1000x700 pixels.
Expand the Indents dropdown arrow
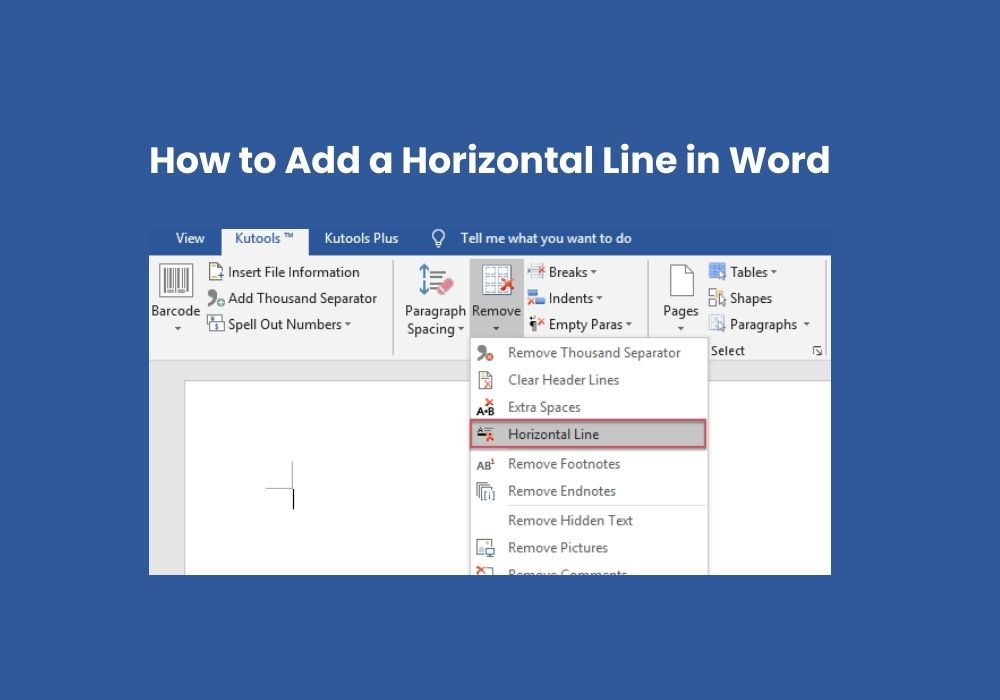click(x=599, y=298)
